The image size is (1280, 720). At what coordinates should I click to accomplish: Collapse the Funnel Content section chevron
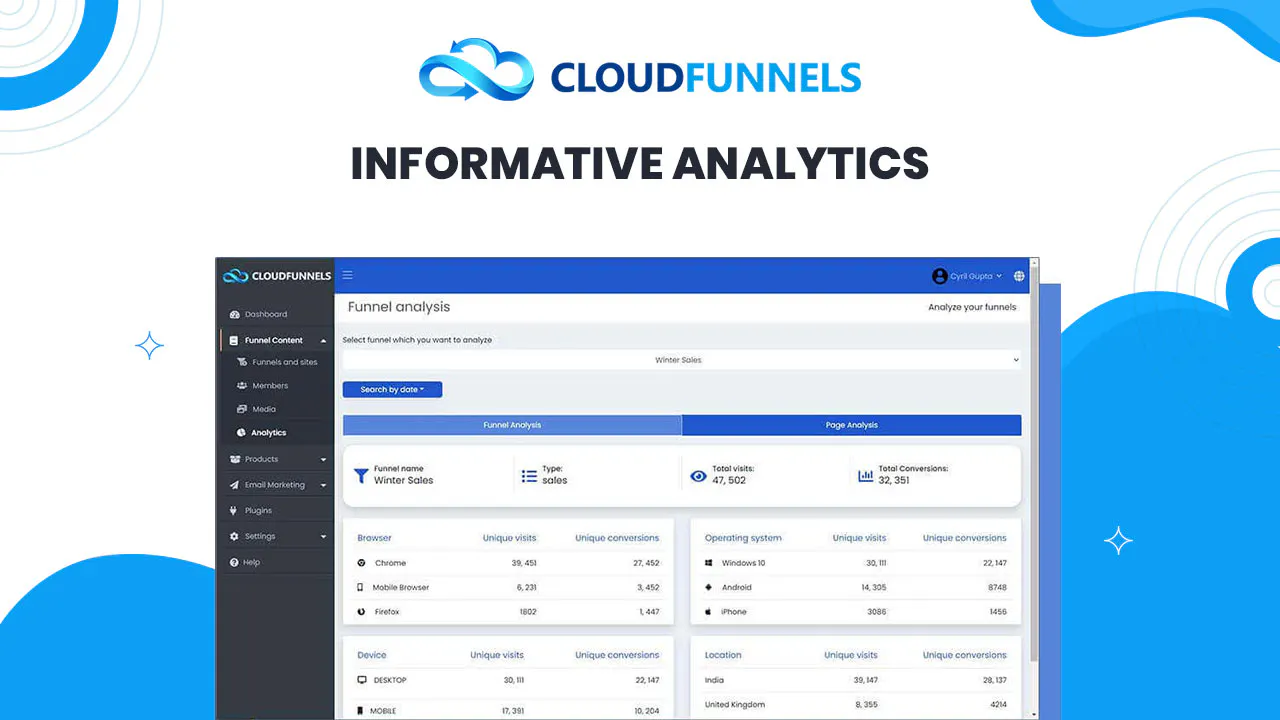point(323,341)
